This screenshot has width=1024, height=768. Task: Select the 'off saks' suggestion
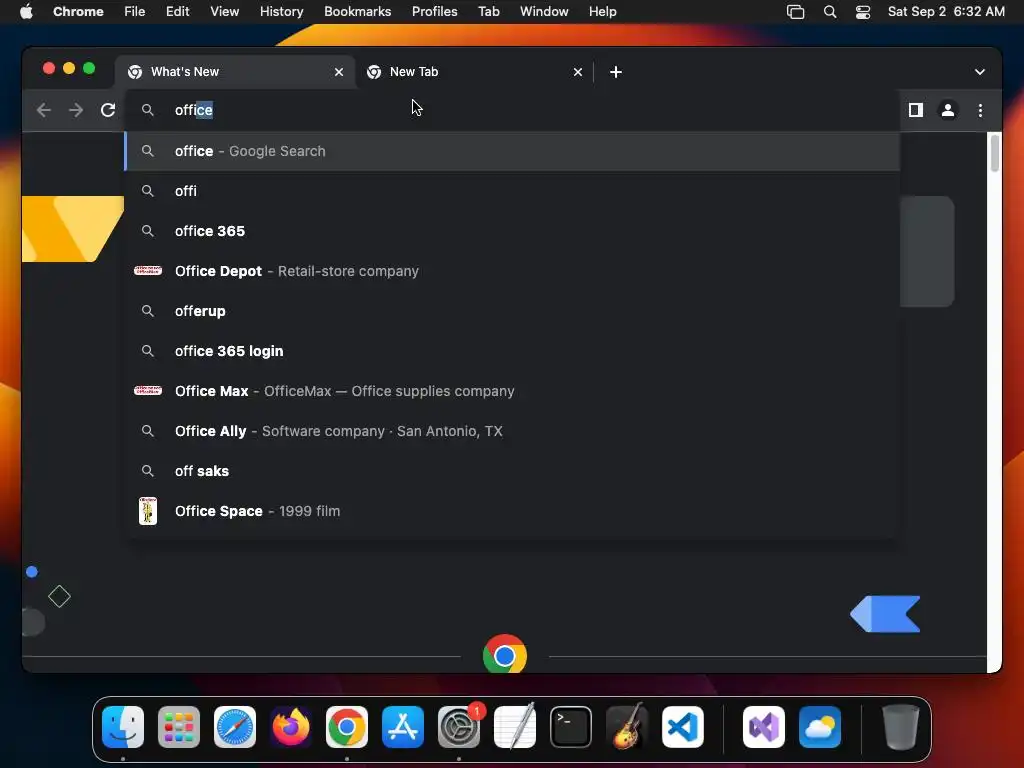[513, 471]
